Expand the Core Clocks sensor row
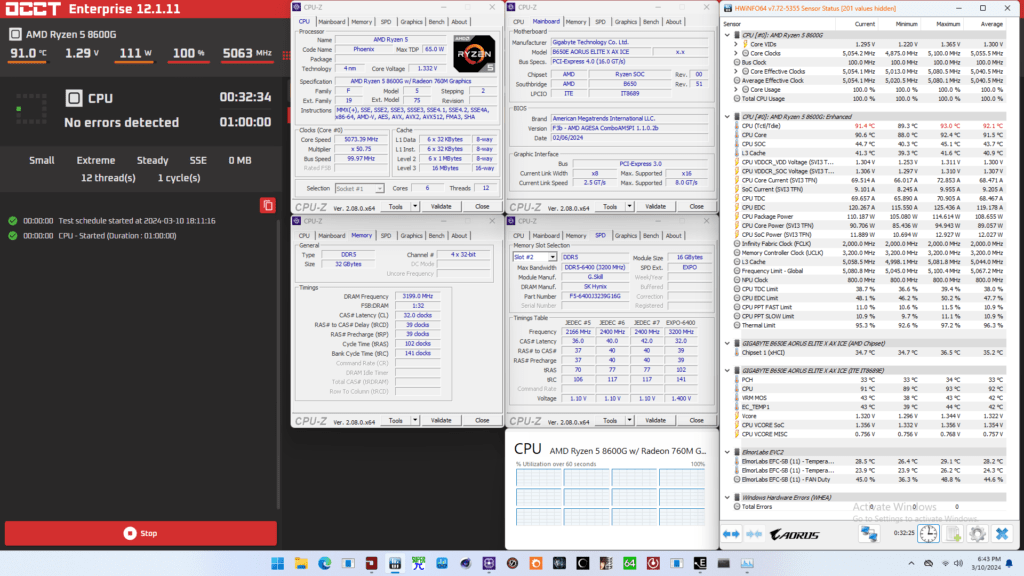Image resolution: width=1024 pixels, height=576 pixels. coord(737,54)
